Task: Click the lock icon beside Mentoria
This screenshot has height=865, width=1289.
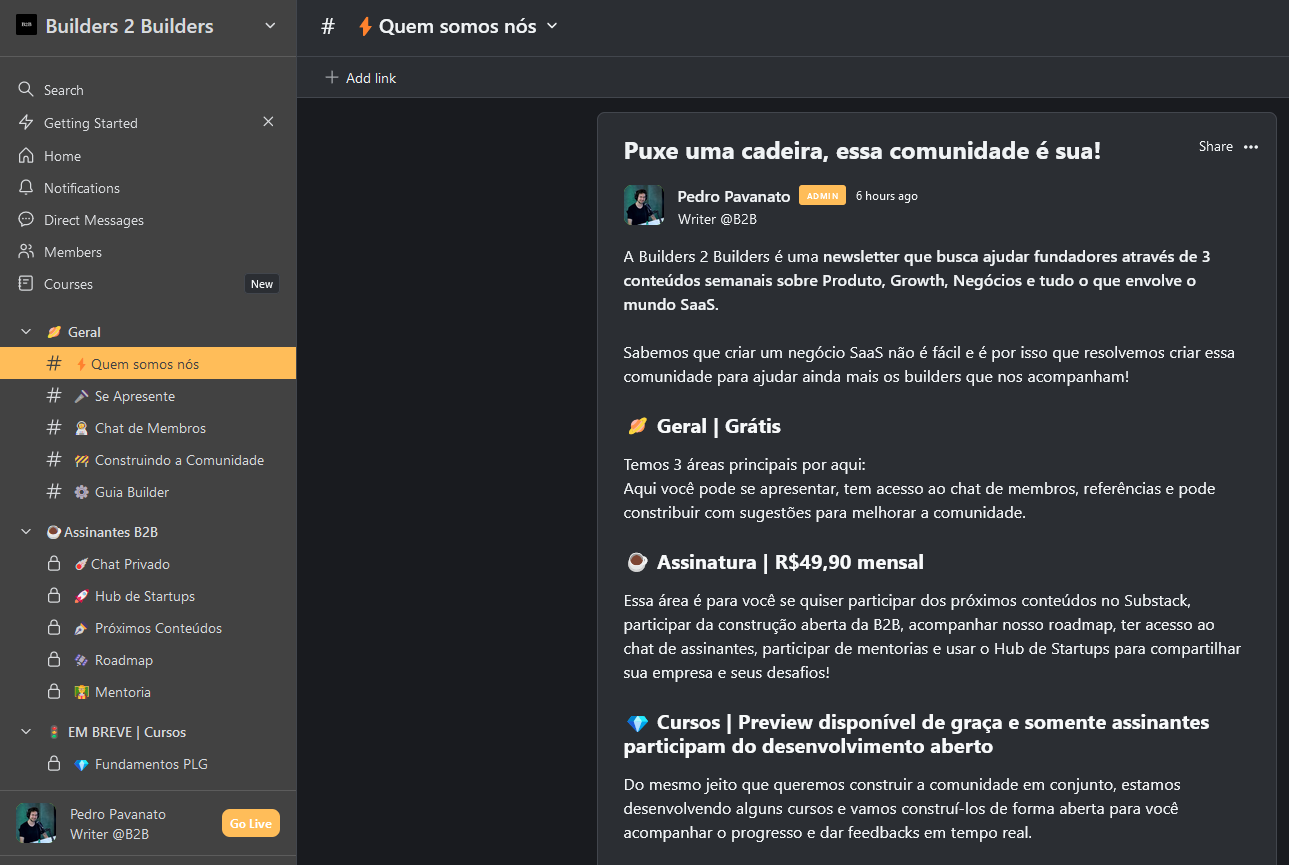Action: 55,692
